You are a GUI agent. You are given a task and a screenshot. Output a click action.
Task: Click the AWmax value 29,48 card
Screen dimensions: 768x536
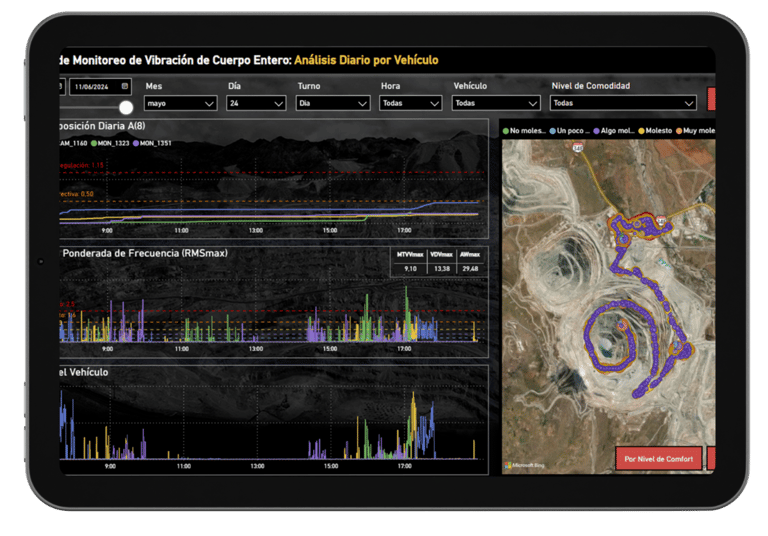coord(470,268)
